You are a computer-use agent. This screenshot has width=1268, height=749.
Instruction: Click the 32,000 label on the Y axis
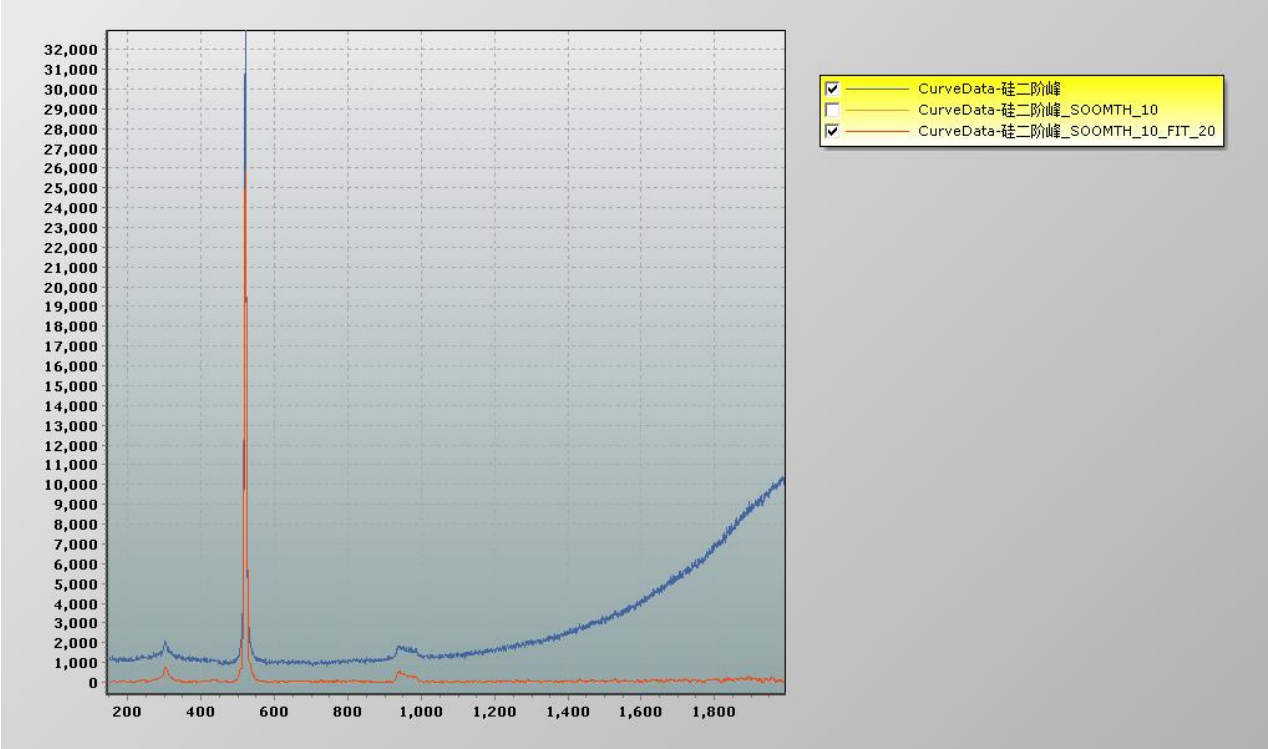70,49
